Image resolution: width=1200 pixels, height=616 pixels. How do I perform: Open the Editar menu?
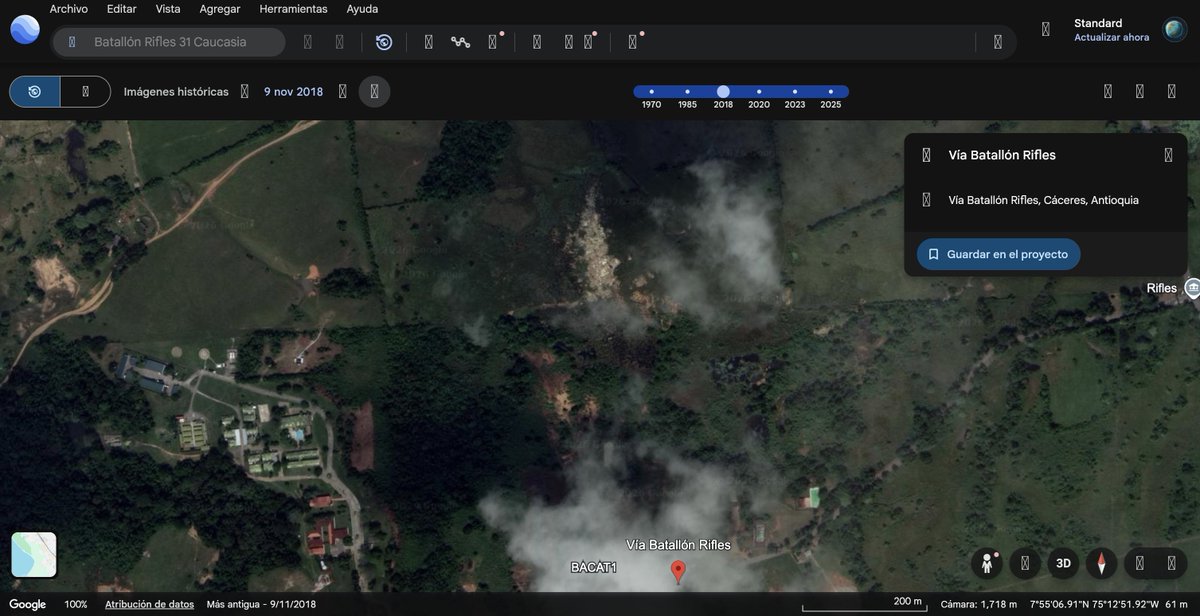(121, 9)
